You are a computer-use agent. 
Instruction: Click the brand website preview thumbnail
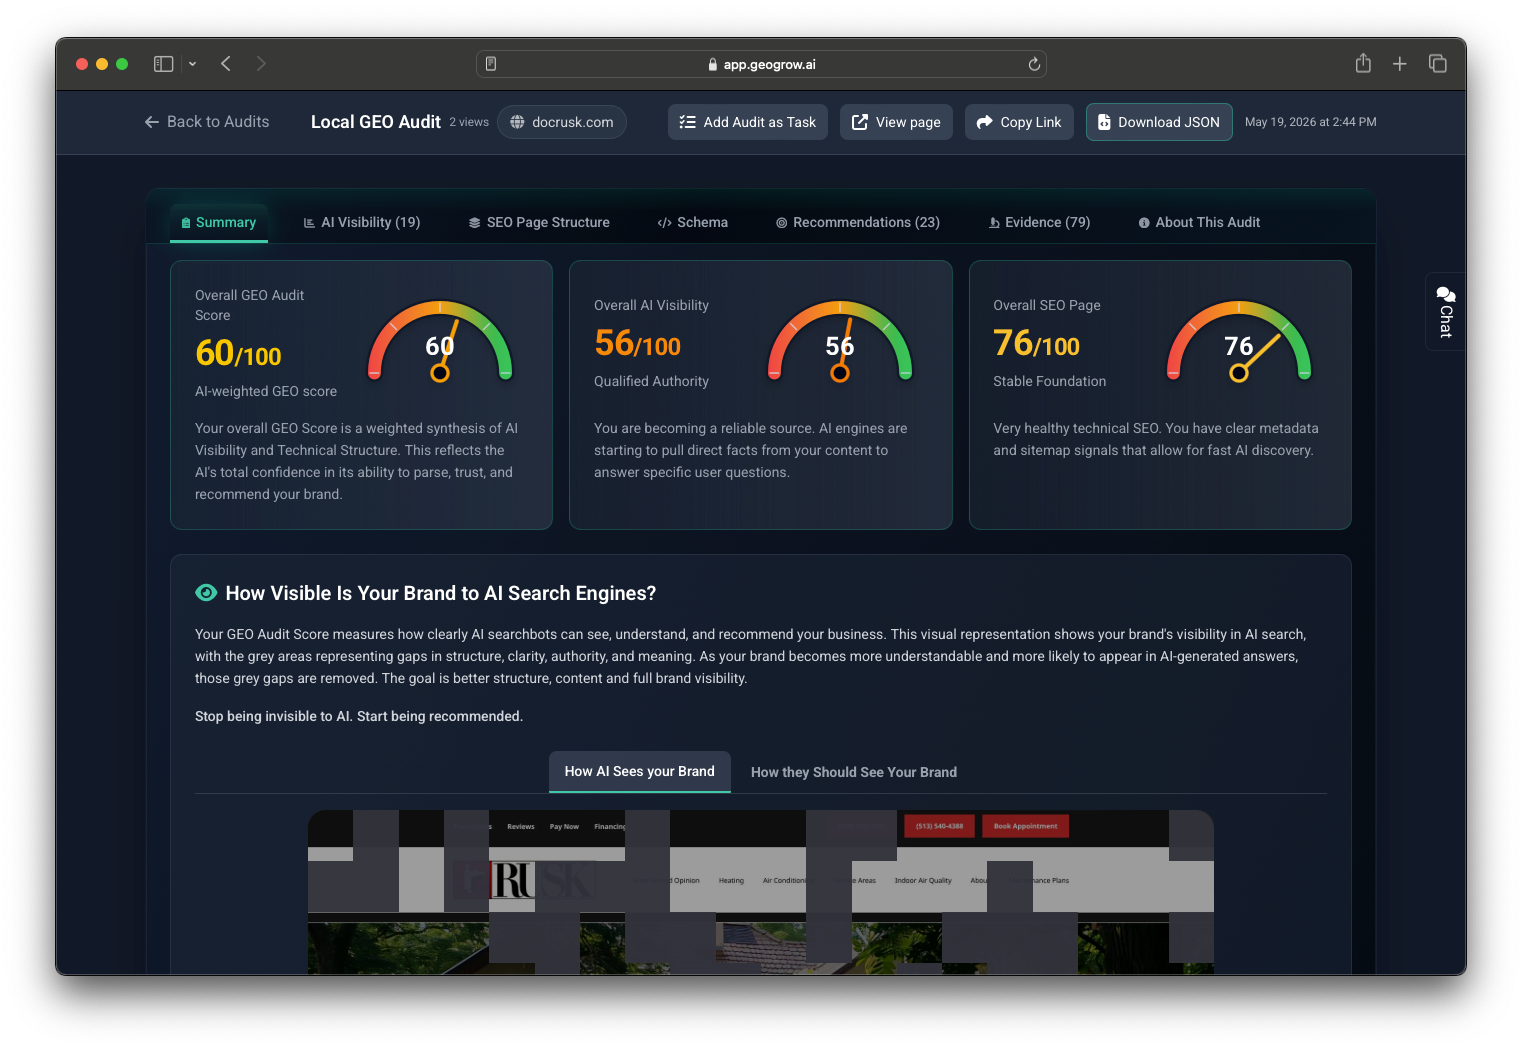point(761,892)
